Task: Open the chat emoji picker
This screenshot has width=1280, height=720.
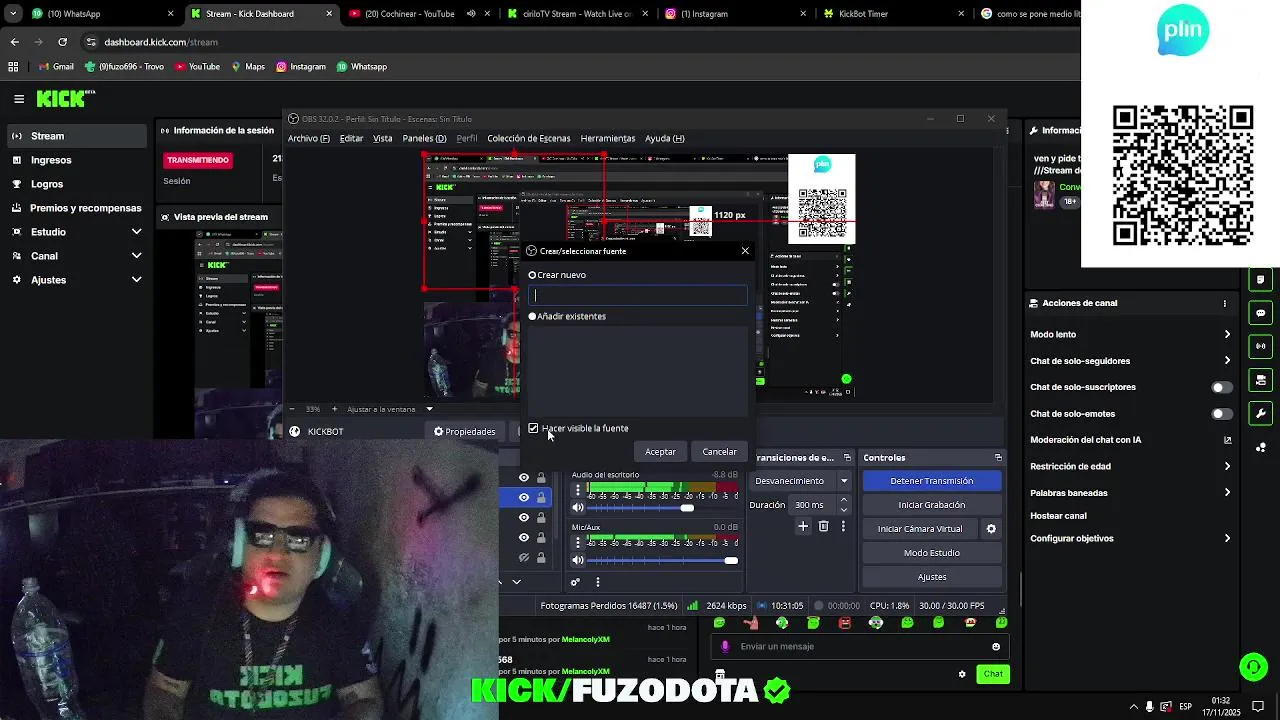Action: pos(996,646)
